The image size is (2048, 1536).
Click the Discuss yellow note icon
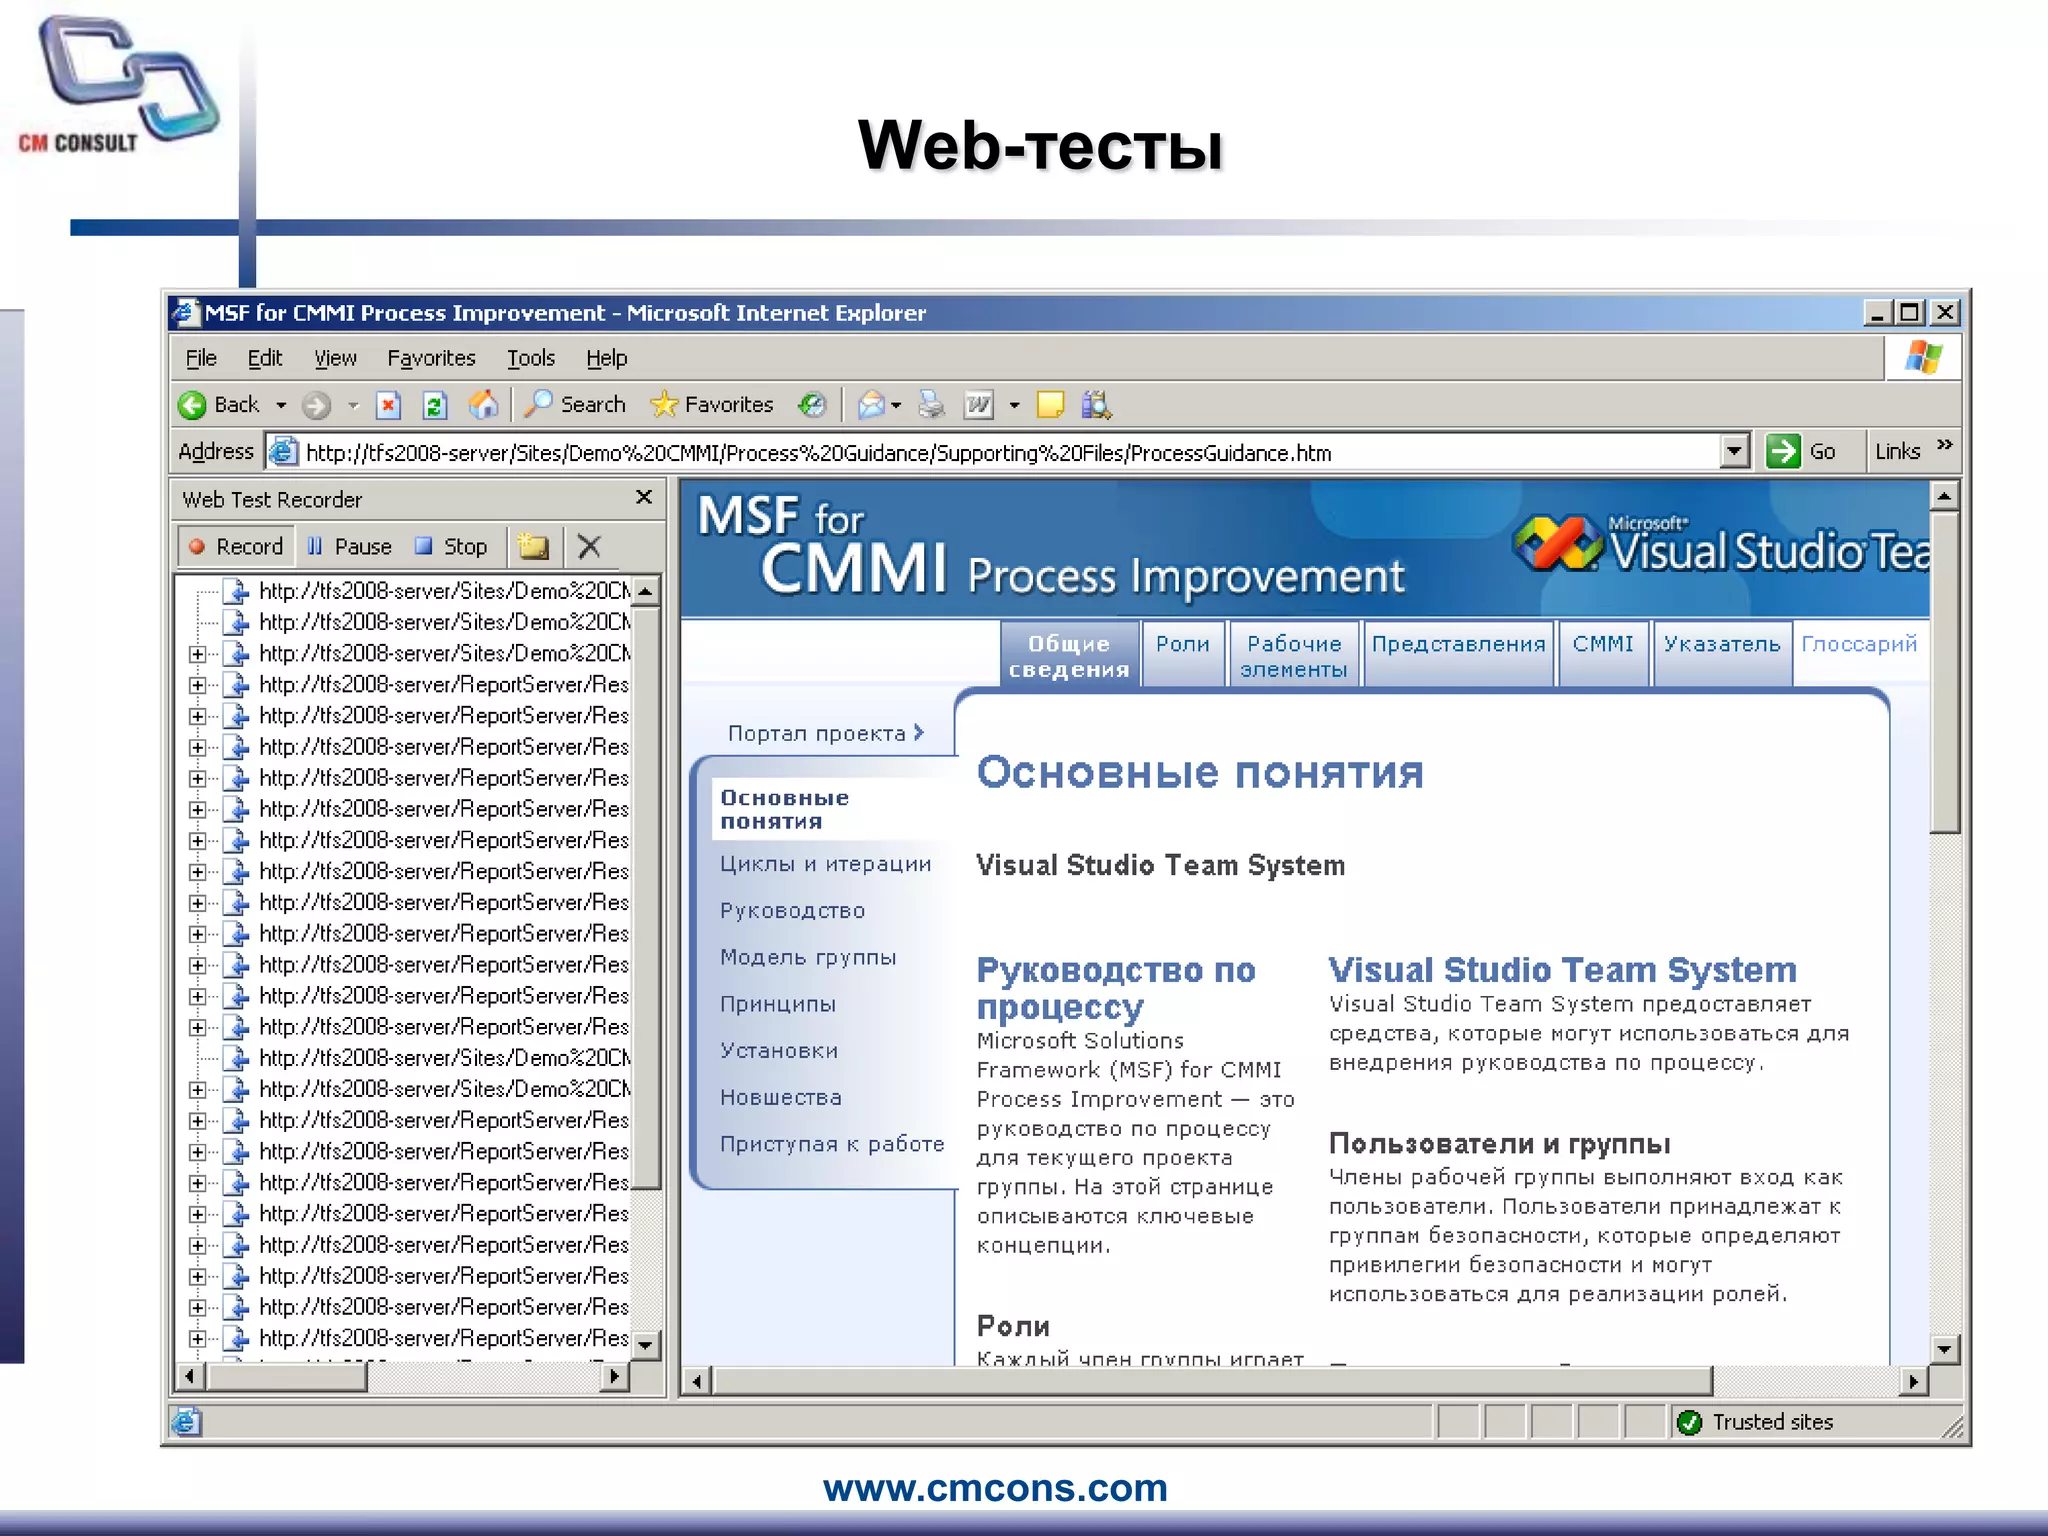click(1050, 405)
